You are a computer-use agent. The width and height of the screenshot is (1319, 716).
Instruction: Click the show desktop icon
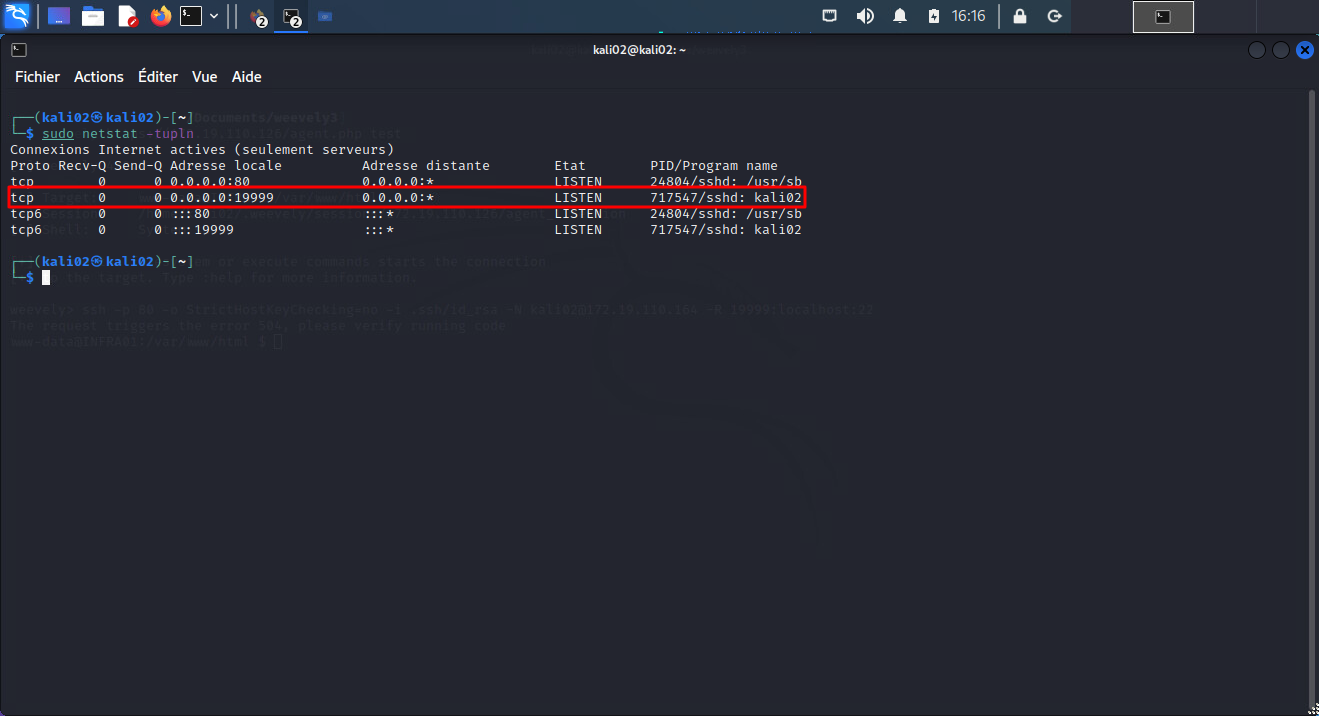pos(59,16)
